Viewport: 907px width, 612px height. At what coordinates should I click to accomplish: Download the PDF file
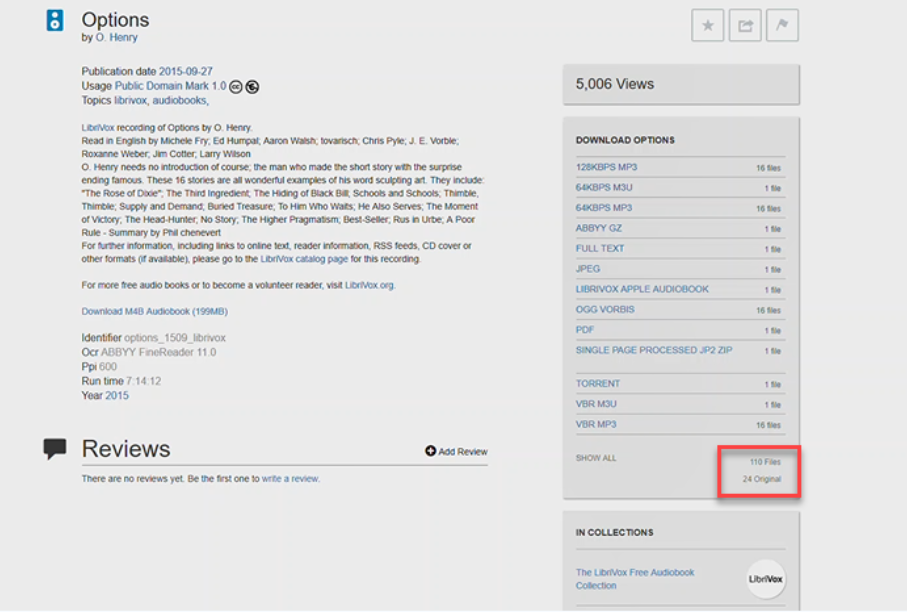coord(585,330)
